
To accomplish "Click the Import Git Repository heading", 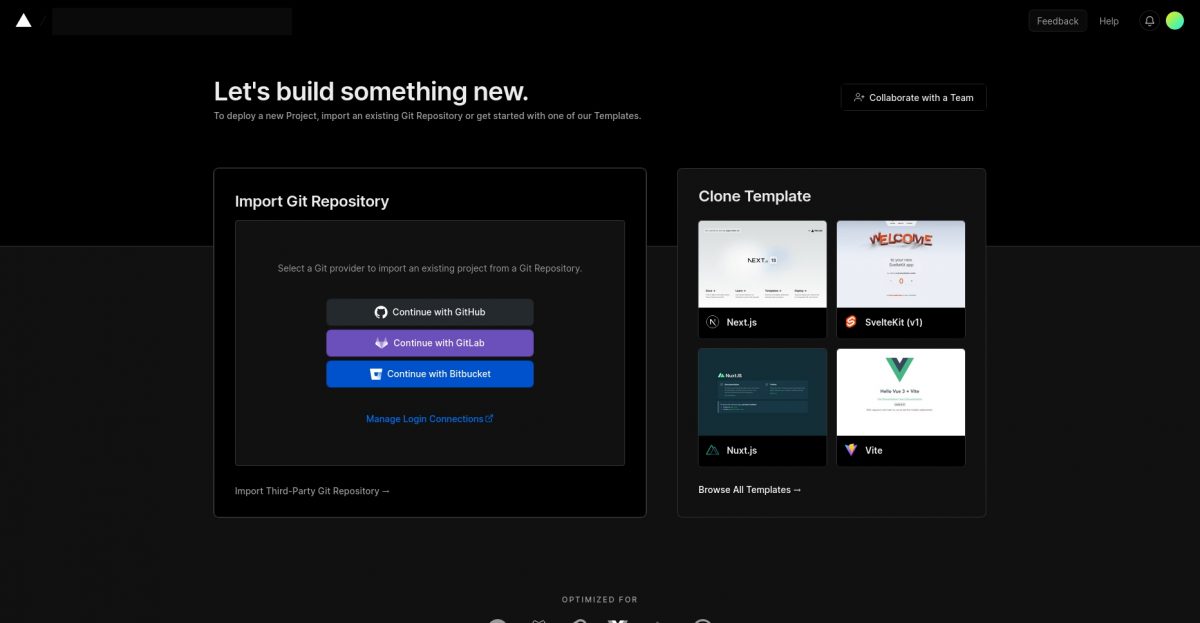I will (x=312, y=201).
